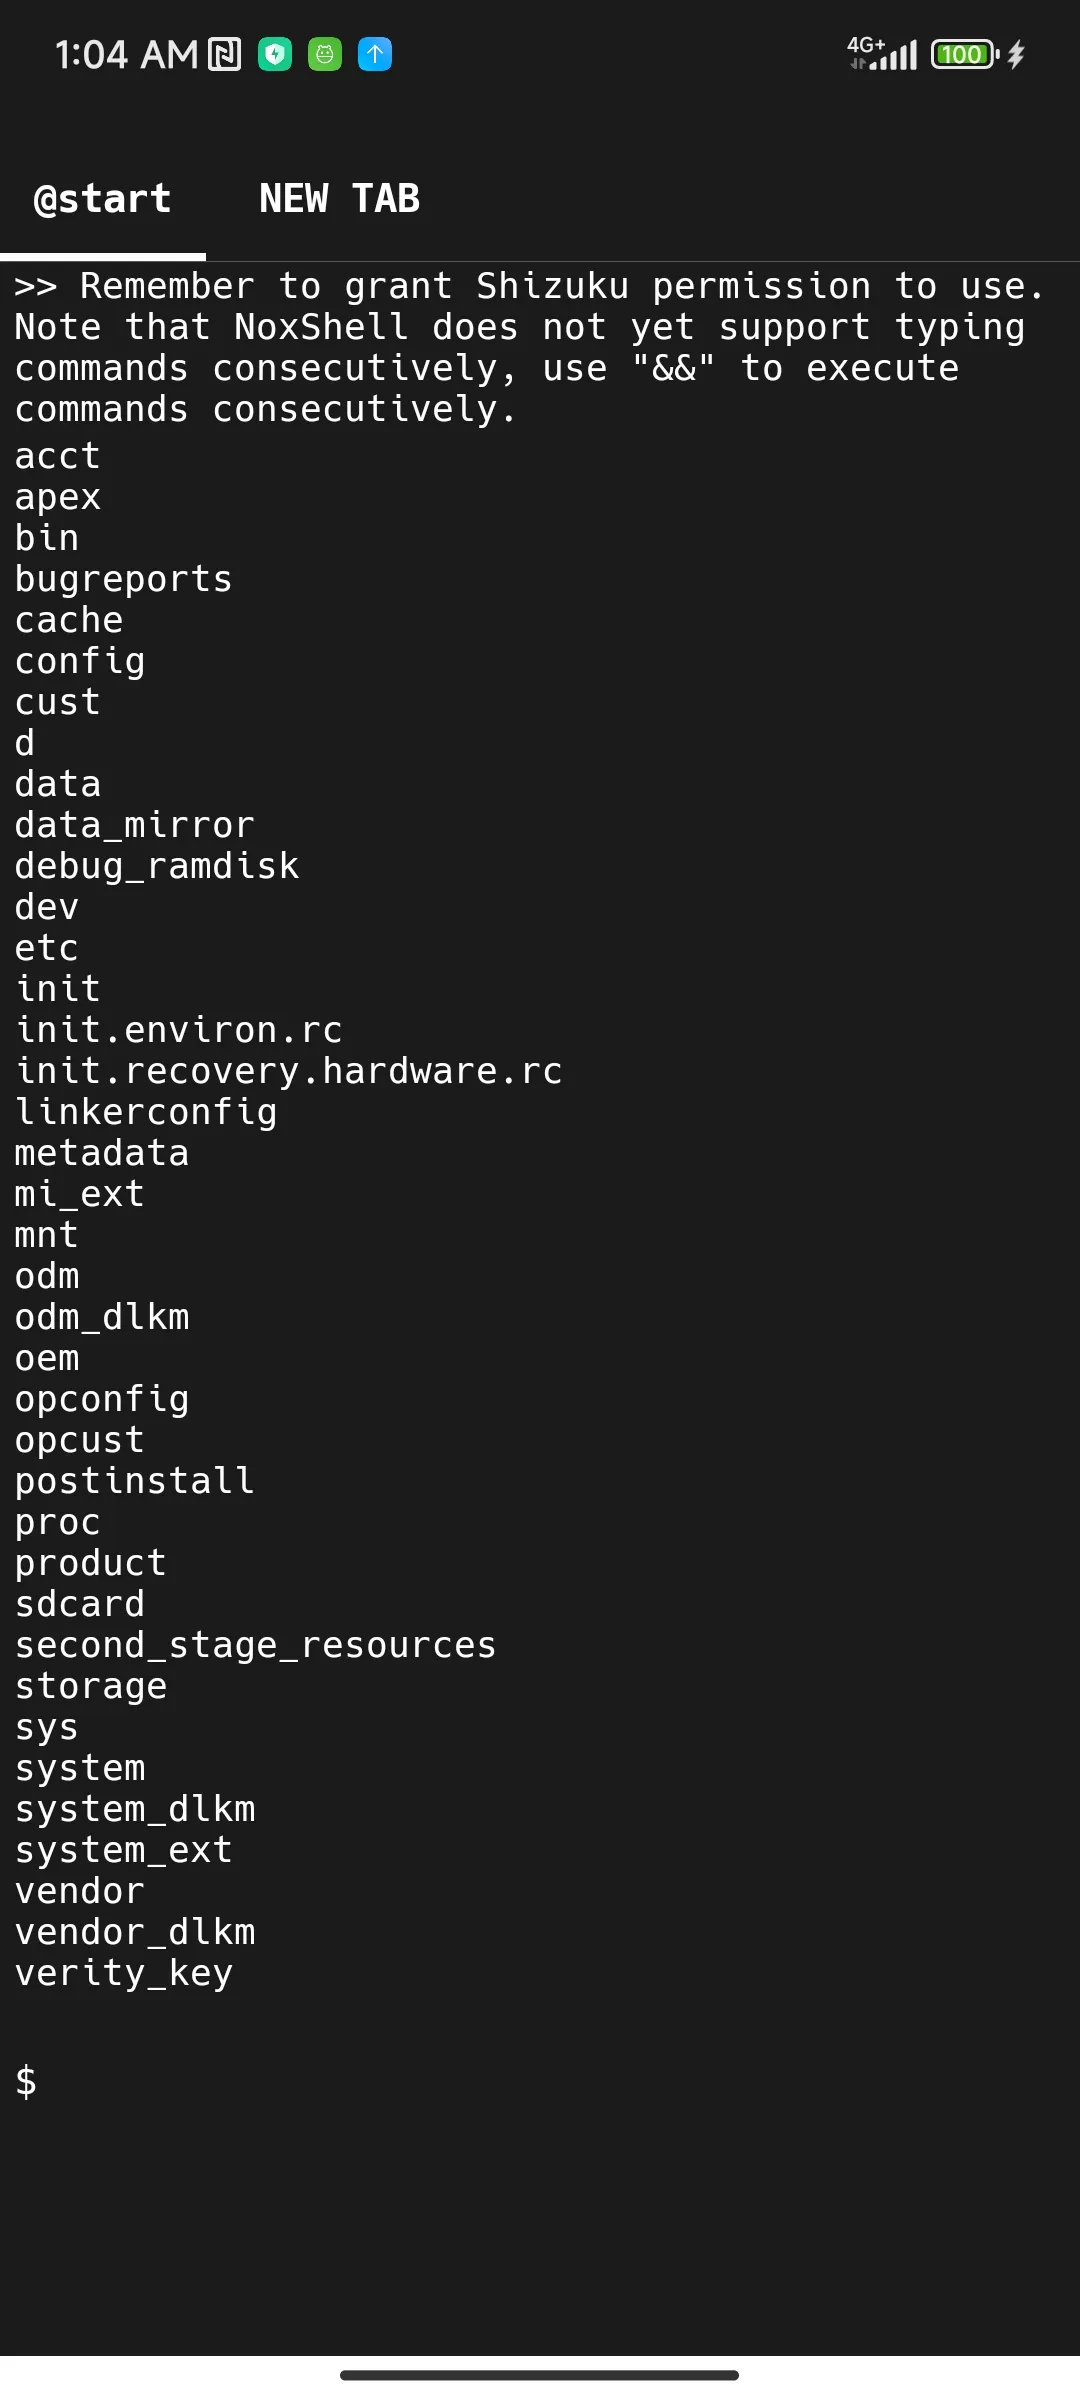Image resolution: width=1080 pixels, height=2400 pixels.
Task: Tap the verity_key entry
Action: 124,1973
